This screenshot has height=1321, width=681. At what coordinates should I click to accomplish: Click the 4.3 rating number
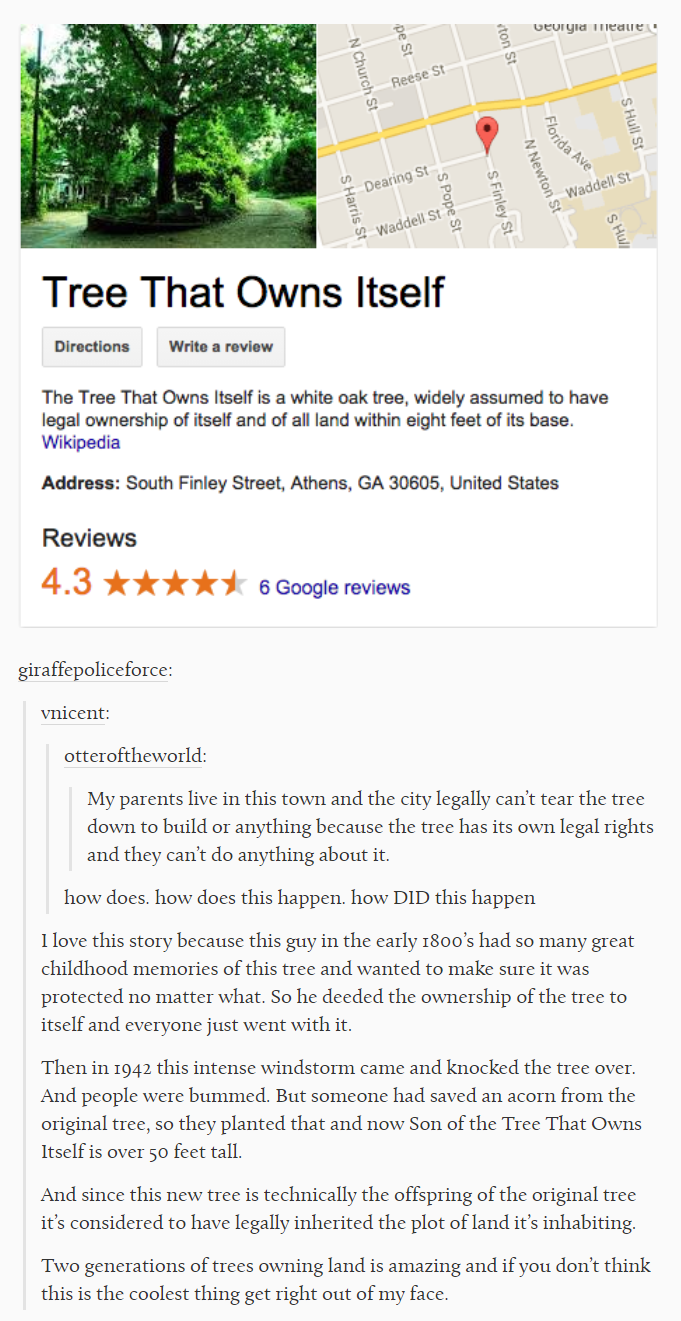pos(67,583)
